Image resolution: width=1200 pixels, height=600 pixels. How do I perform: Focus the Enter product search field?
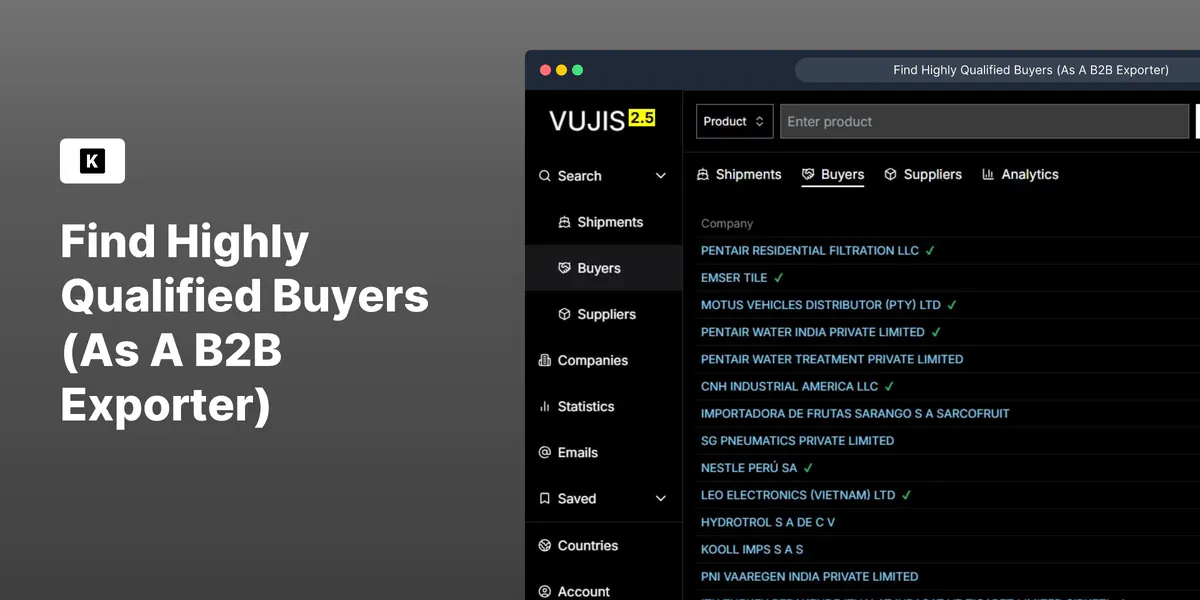tap(984, 121)
